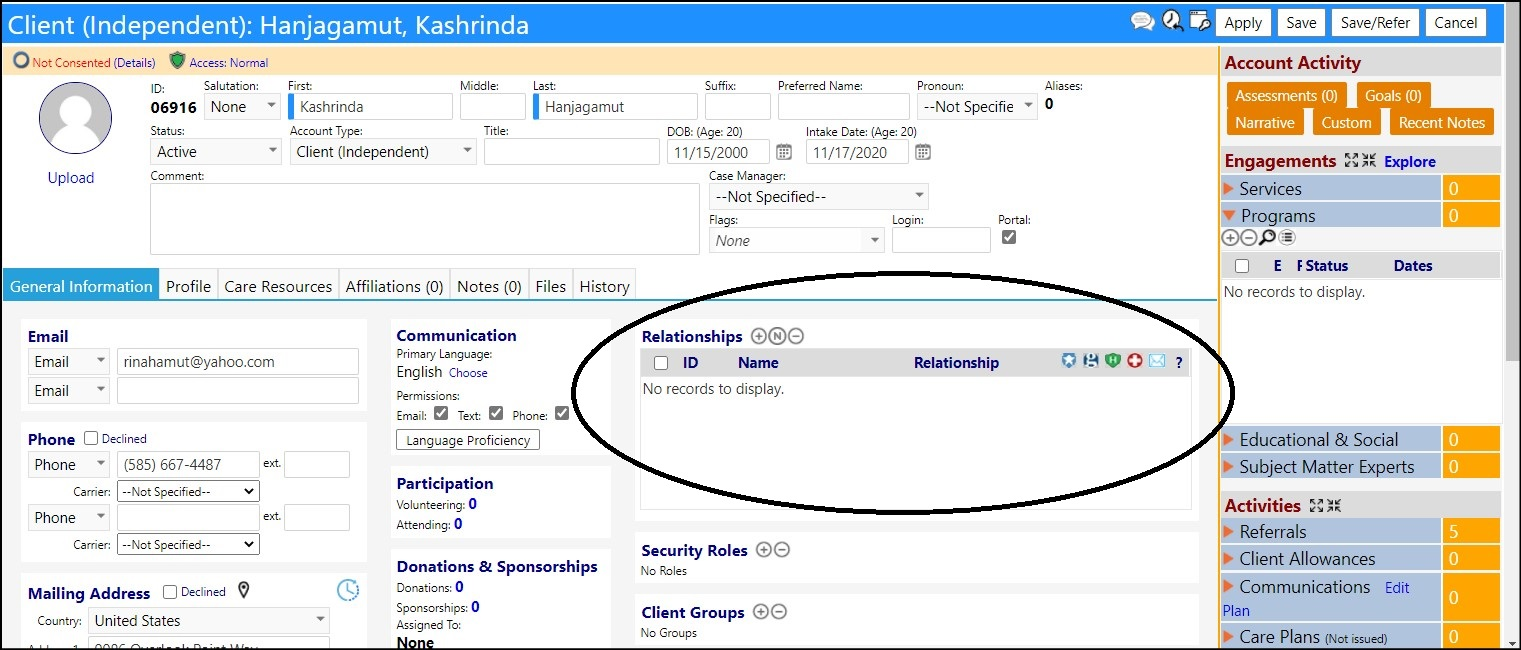Open the clock history icon in header
The image size is (1521, 650).
(x=1172, y=21)
